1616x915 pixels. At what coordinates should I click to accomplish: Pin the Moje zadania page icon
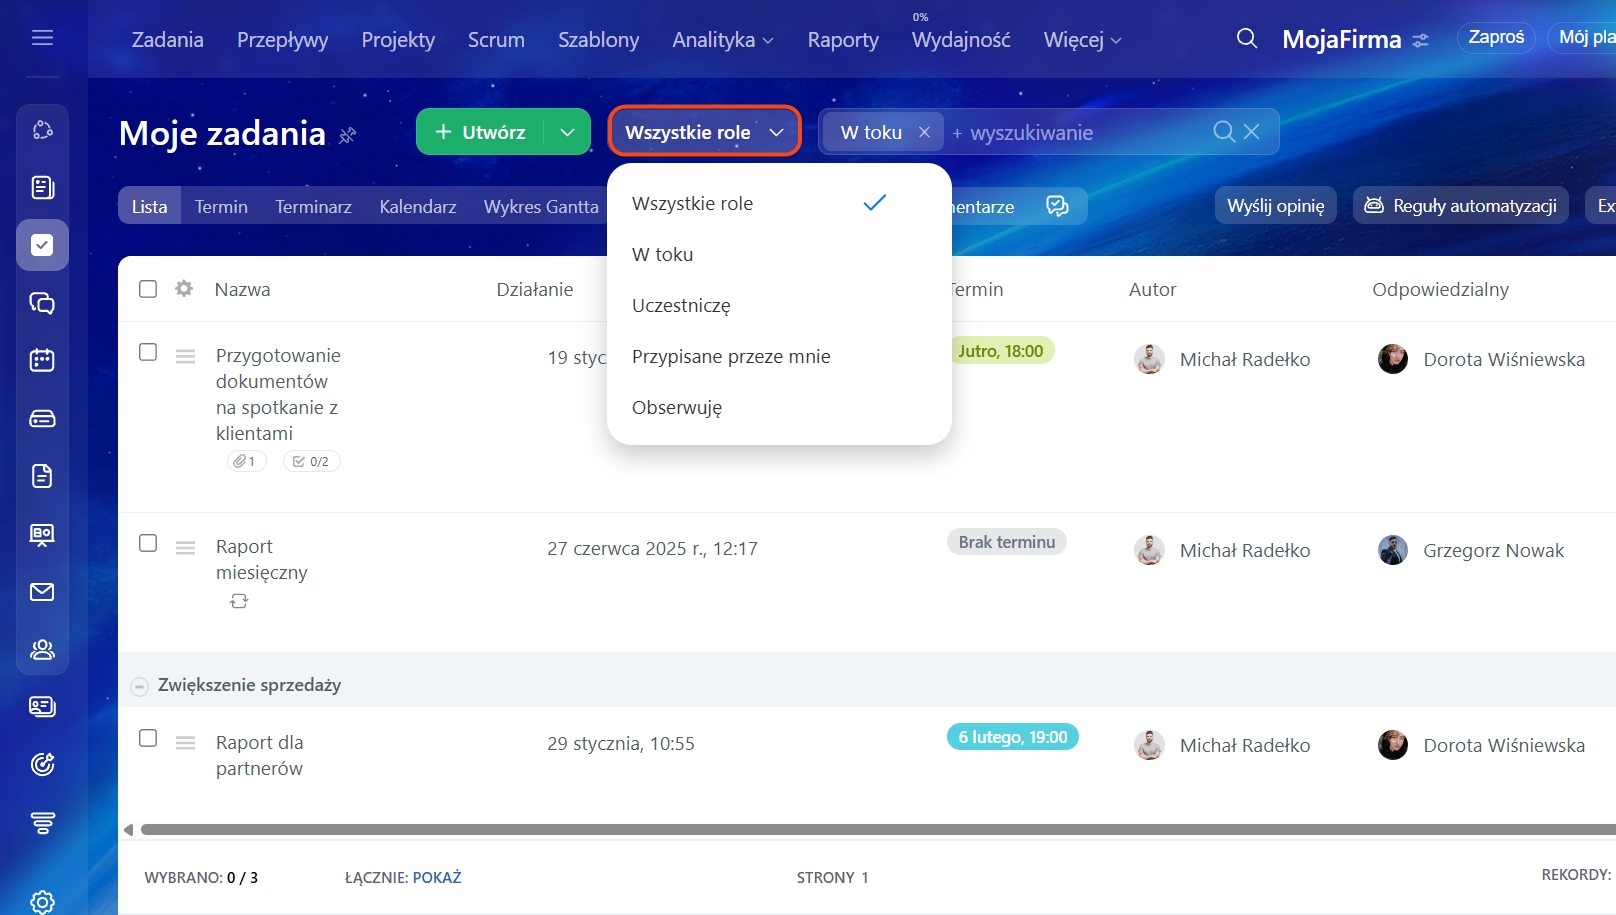click(348, 134)
